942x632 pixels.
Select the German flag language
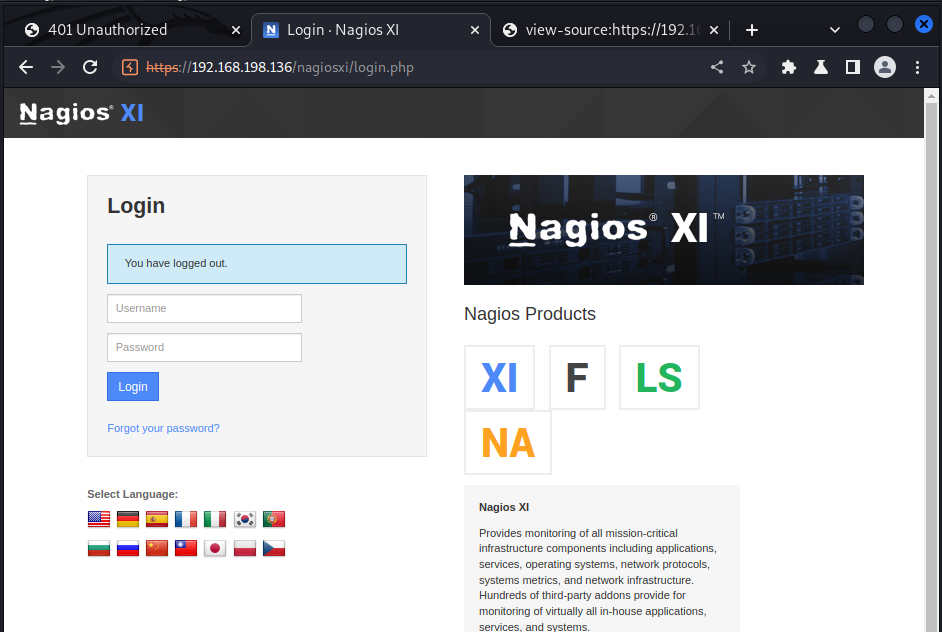[128, 519]
